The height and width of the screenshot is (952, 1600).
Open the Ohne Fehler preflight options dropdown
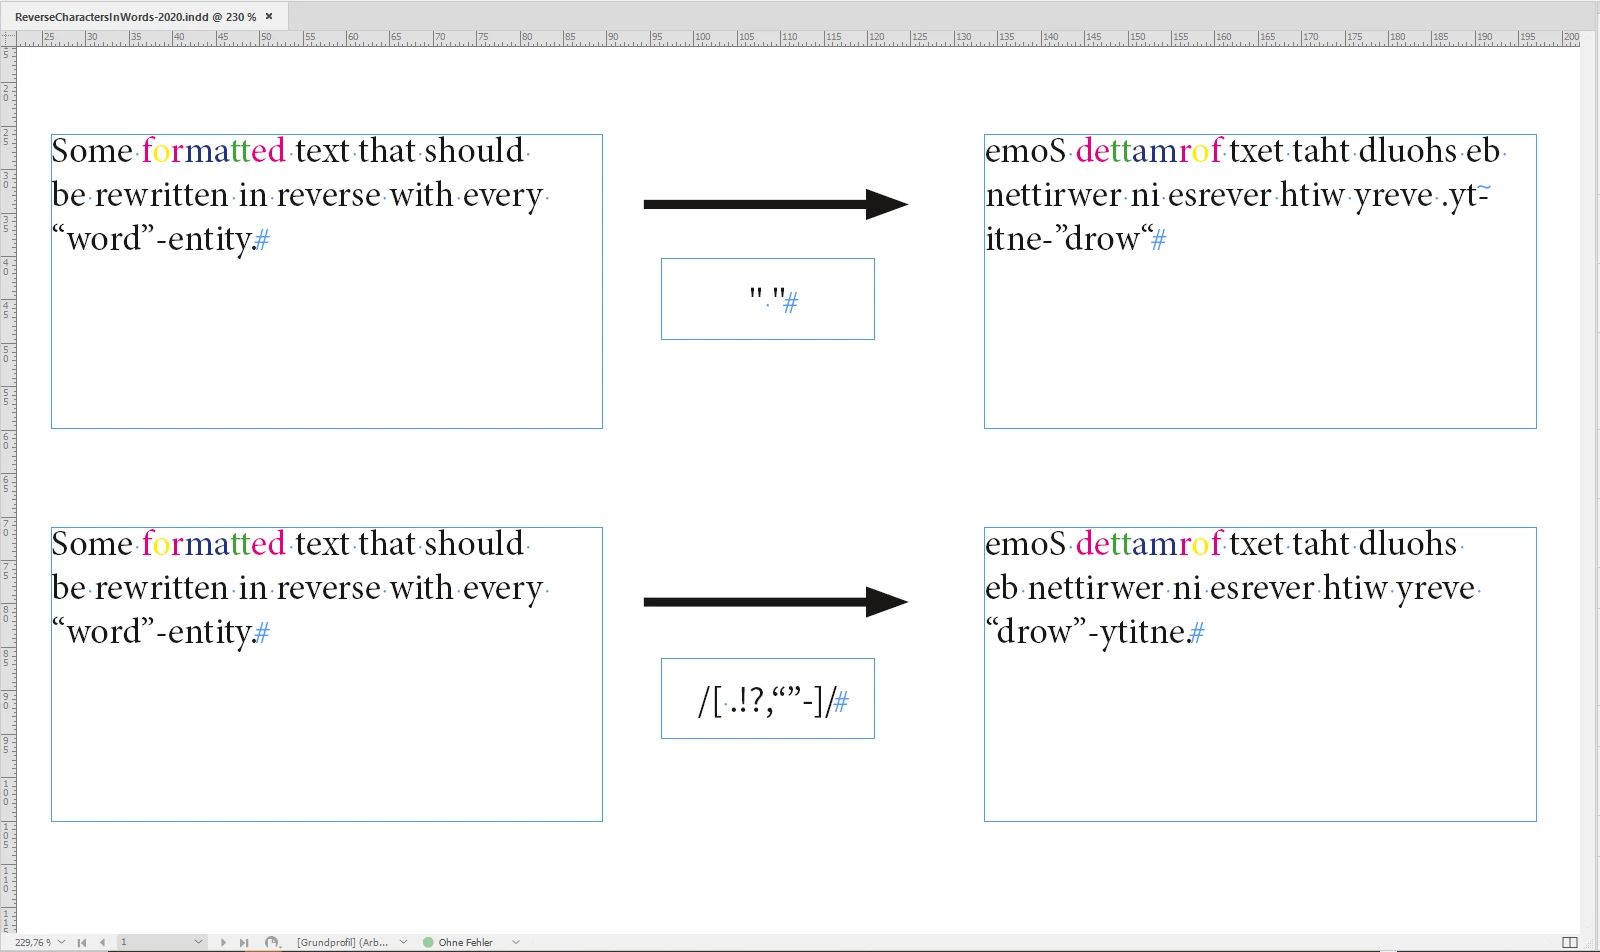click(x=516, y=942)
